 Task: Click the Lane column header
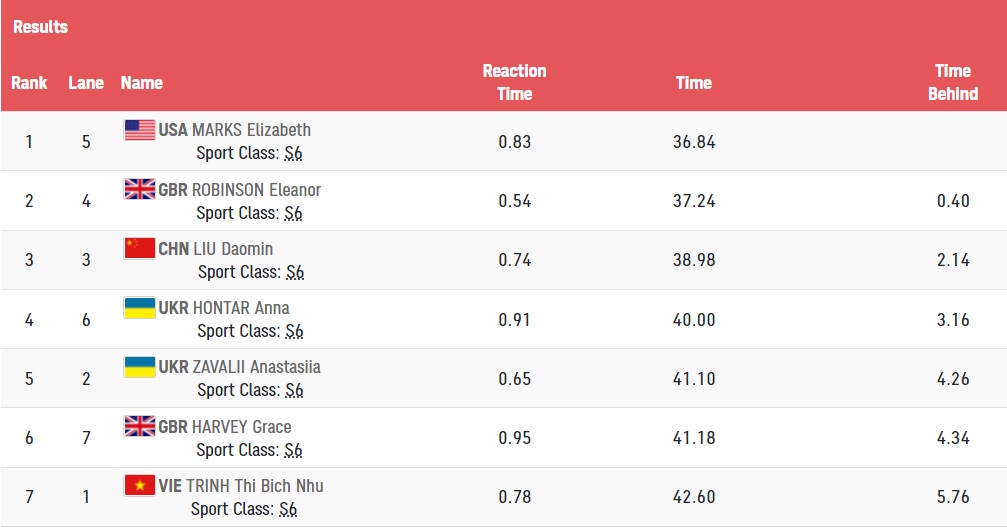coord(86,83)
